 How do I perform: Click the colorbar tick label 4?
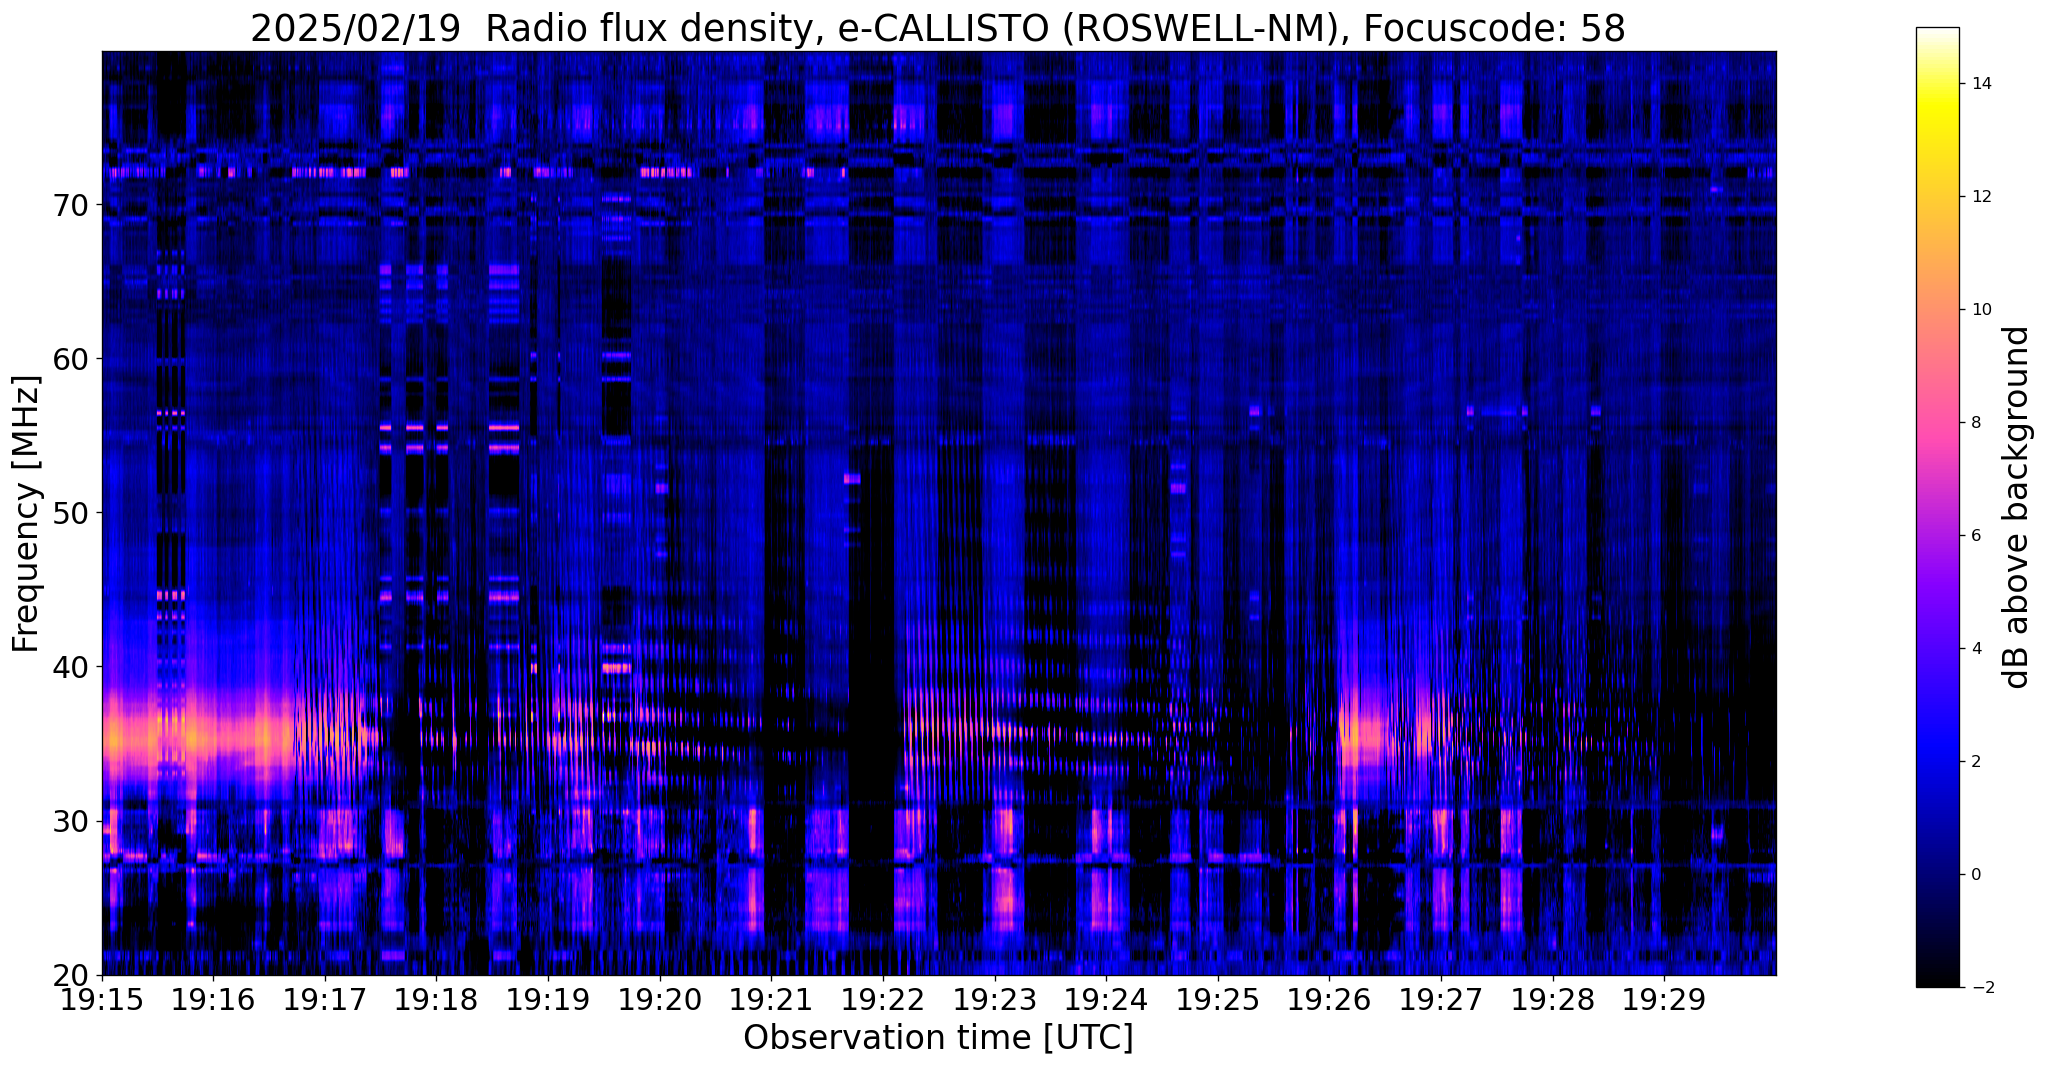(x=1976, y=649)
